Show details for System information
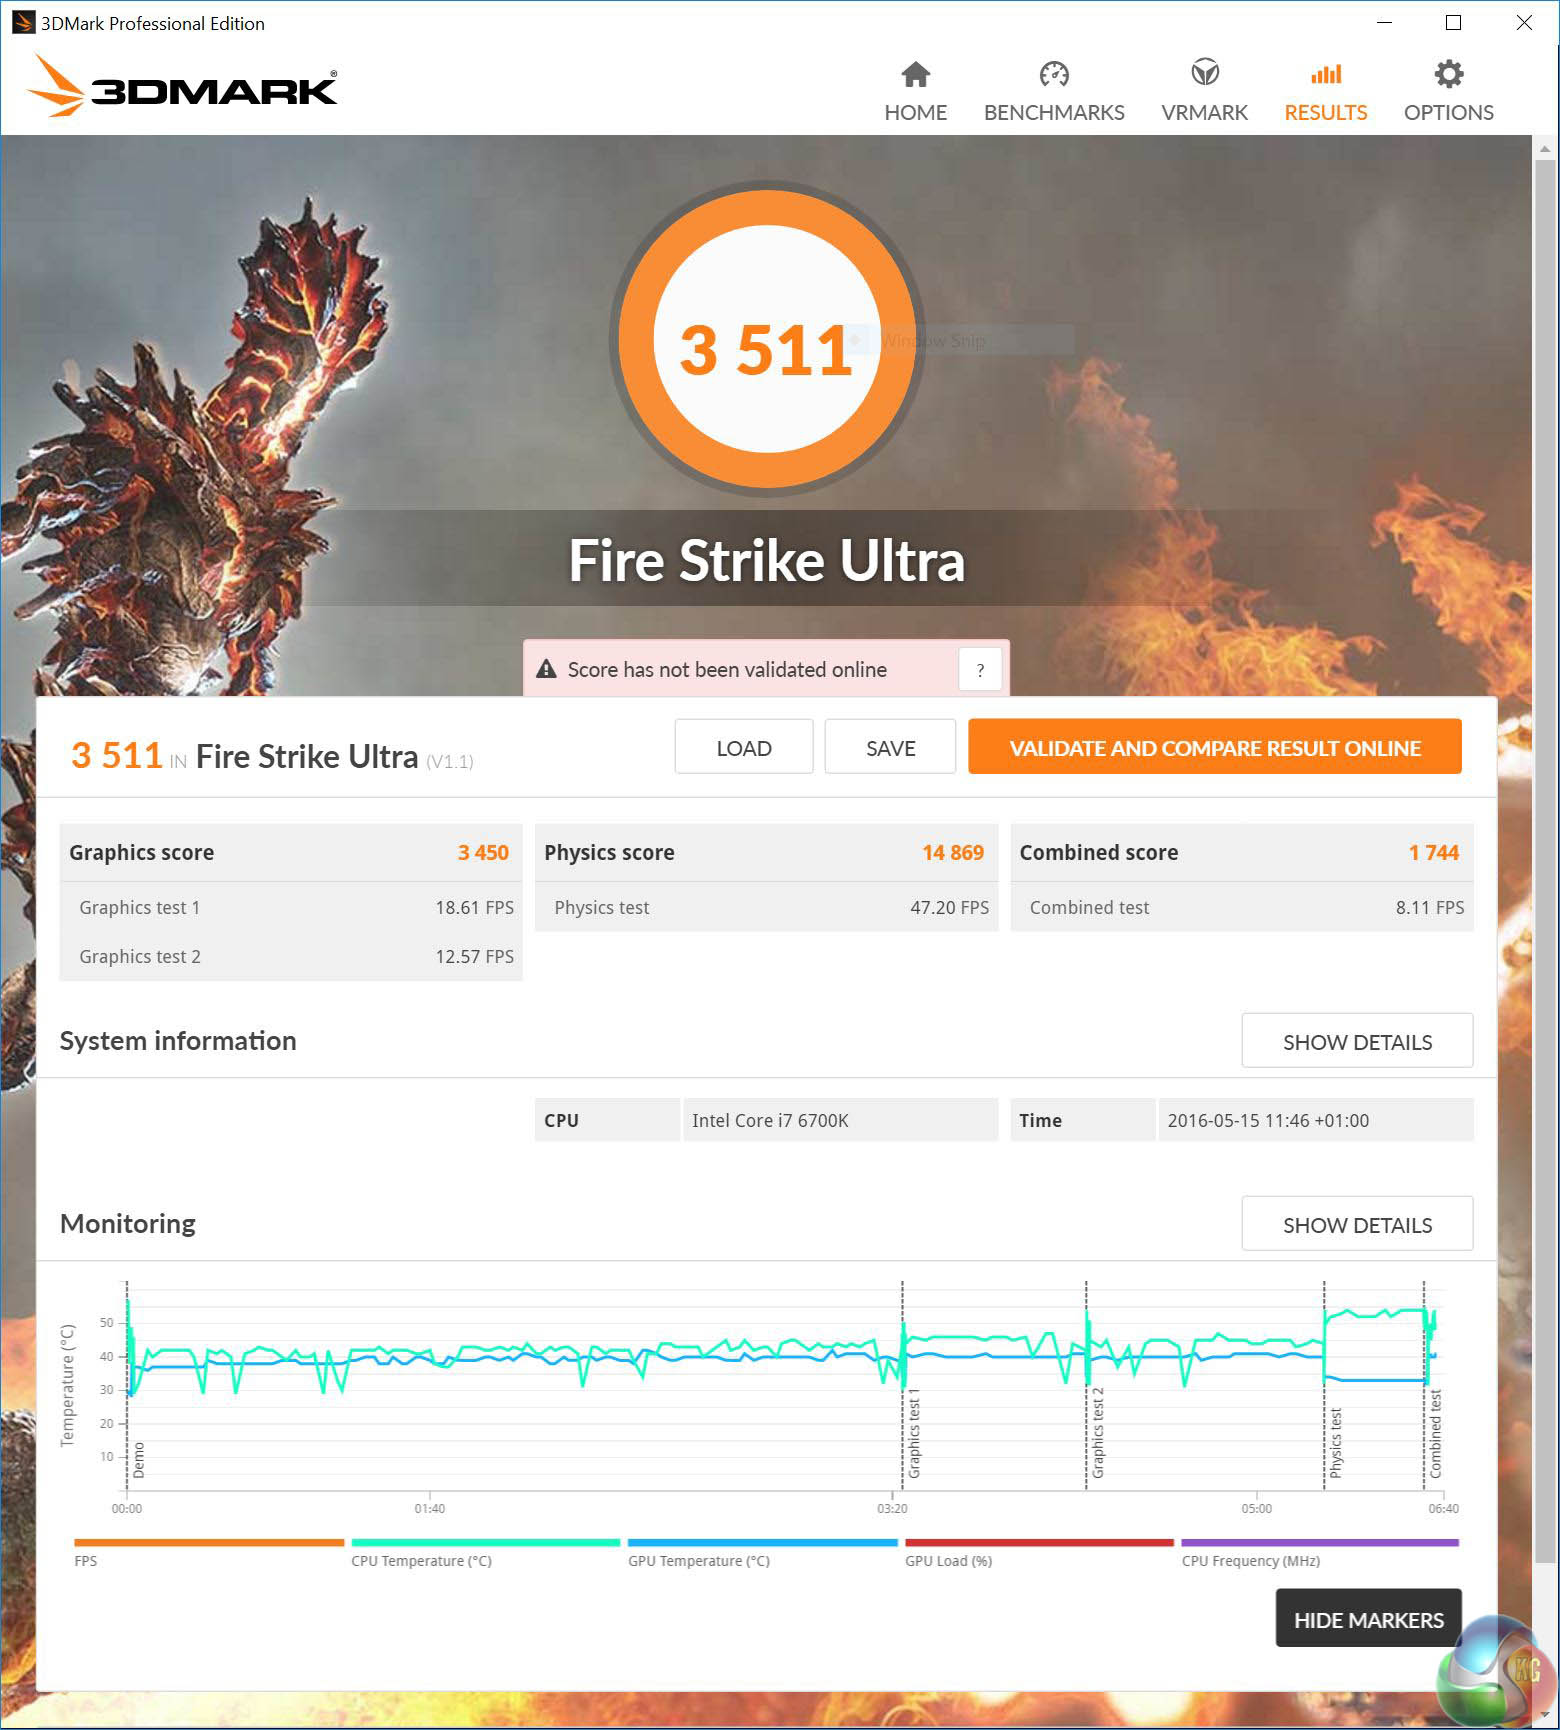 click(1357, 1041)
